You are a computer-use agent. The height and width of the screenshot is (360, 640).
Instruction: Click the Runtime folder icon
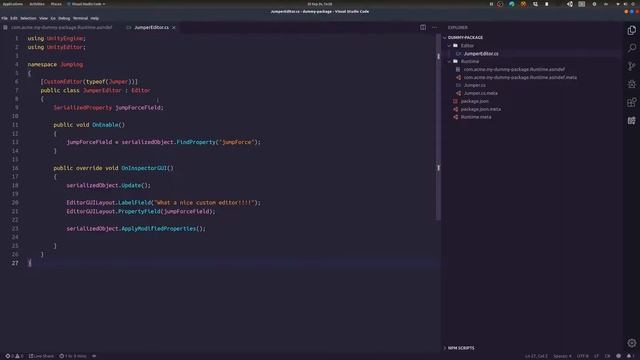tap(456, 62)
